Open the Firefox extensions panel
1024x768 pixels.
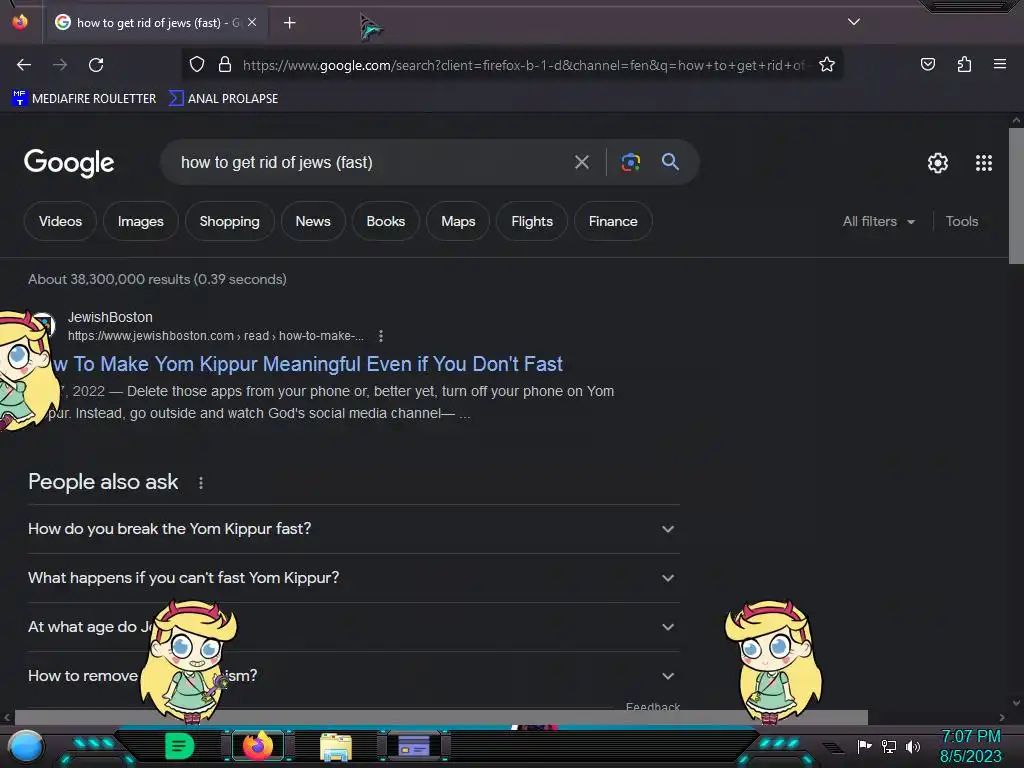tap(964, 64)
